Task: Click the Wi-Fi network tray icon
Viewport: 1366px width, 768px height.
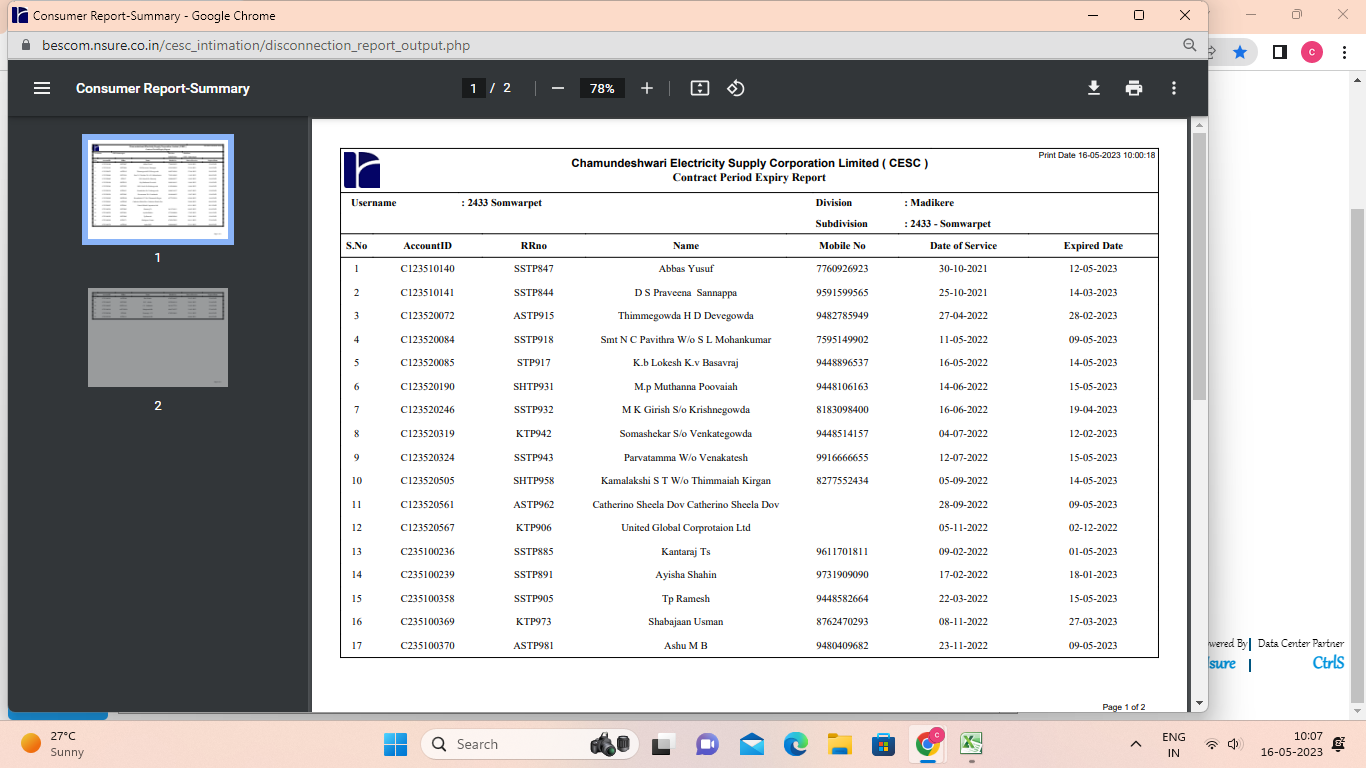Action: click(x=1212, y=744)
